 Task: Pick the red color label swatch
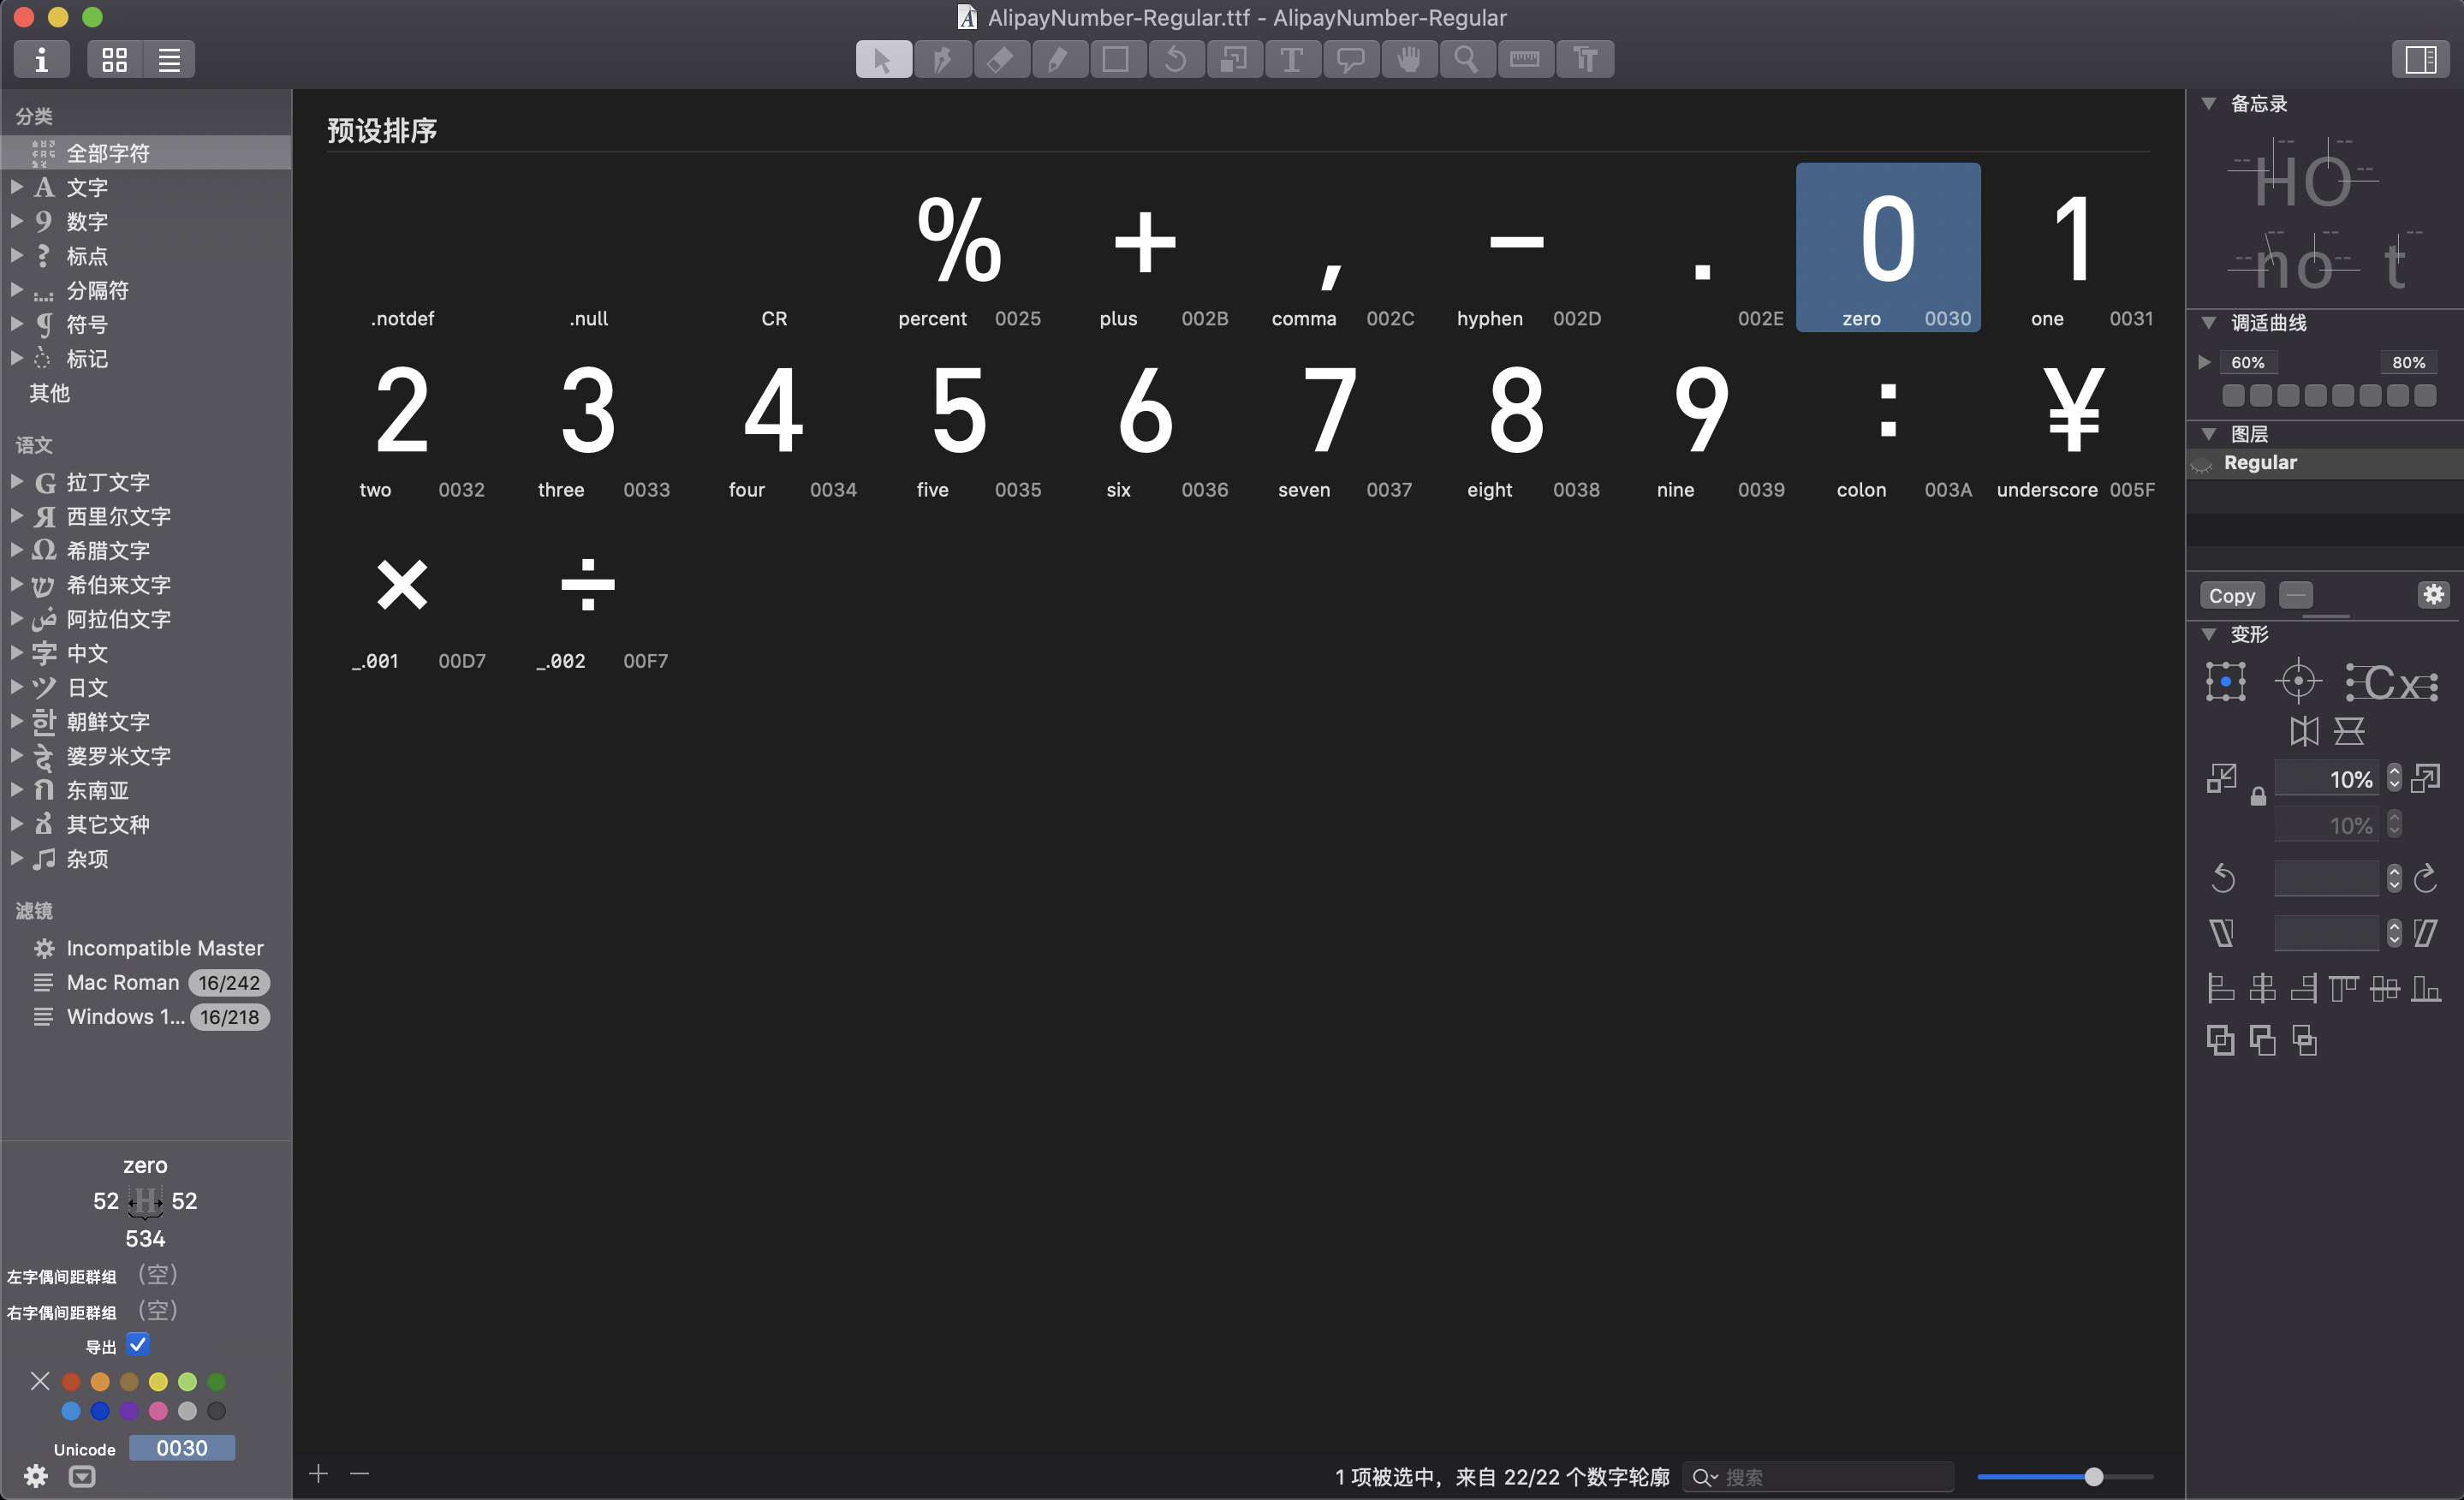(x=70, y=1381)
